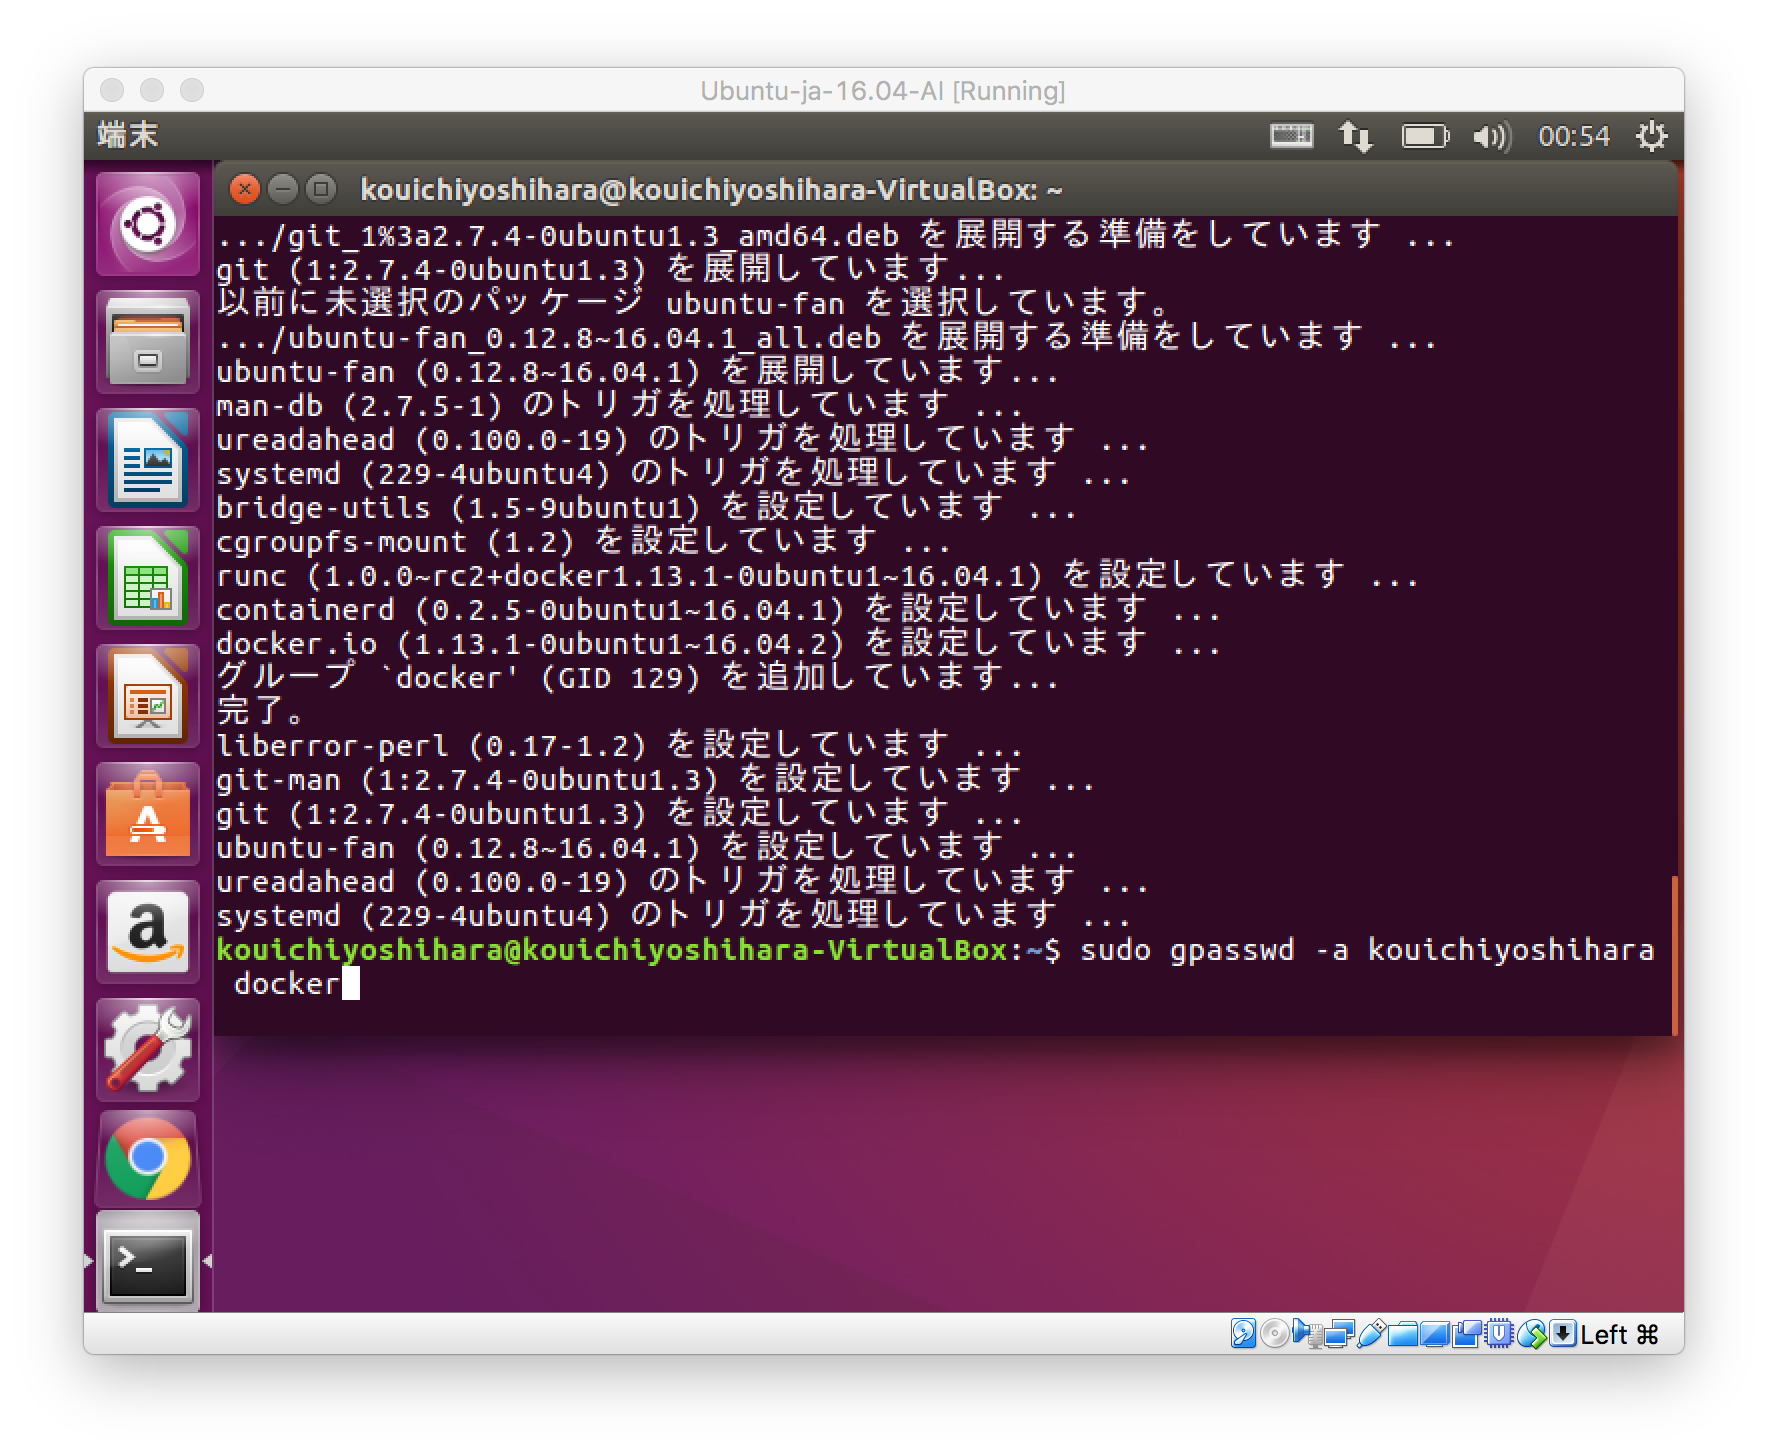Screen dimensions: 1768x1454
Task: Open the network connections indicator
Action: (1356, 135)
